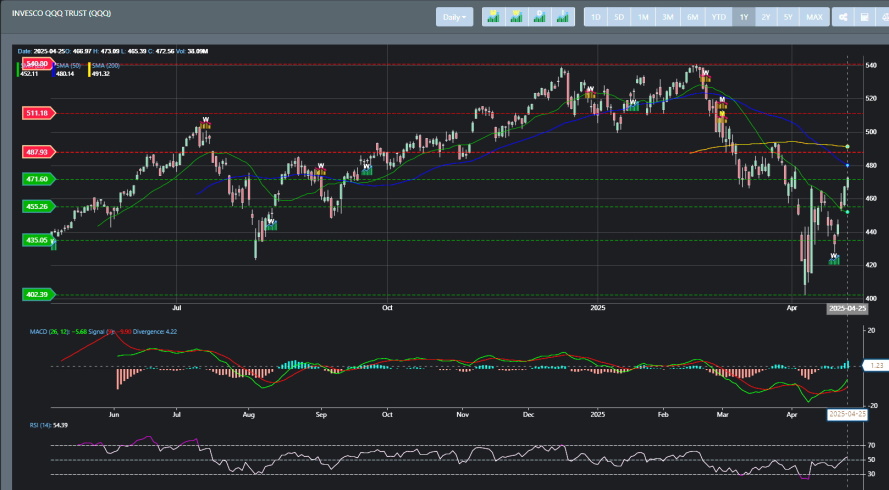Viewport: 889px width, 490px height.
Task: Click the 480.14 SMA 50 value
Action: tap(65, 74)
